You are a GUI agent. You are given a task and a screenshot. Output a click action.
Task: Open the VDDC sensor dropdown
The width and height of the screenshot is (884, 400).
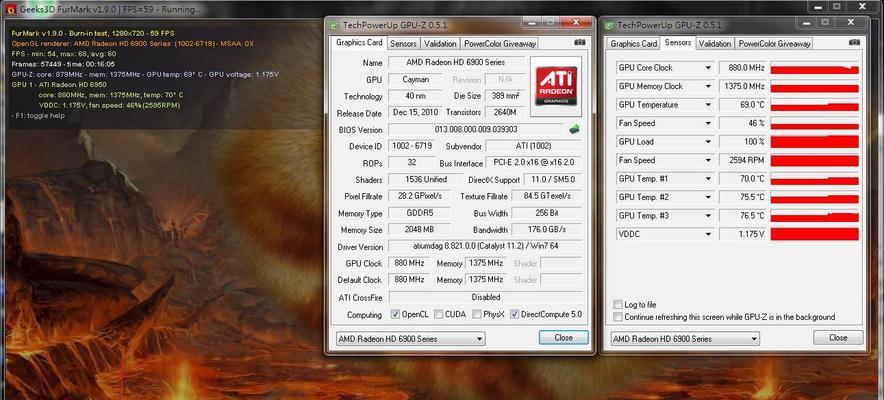click(x=709, y=234)
